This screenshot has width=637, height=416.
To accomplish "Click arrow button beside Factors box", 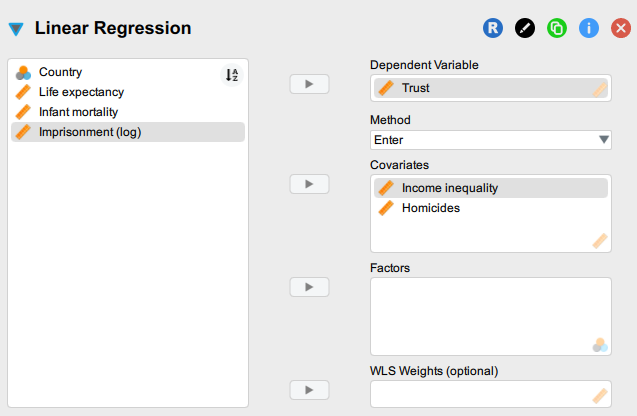I will [x=309, y=287].
